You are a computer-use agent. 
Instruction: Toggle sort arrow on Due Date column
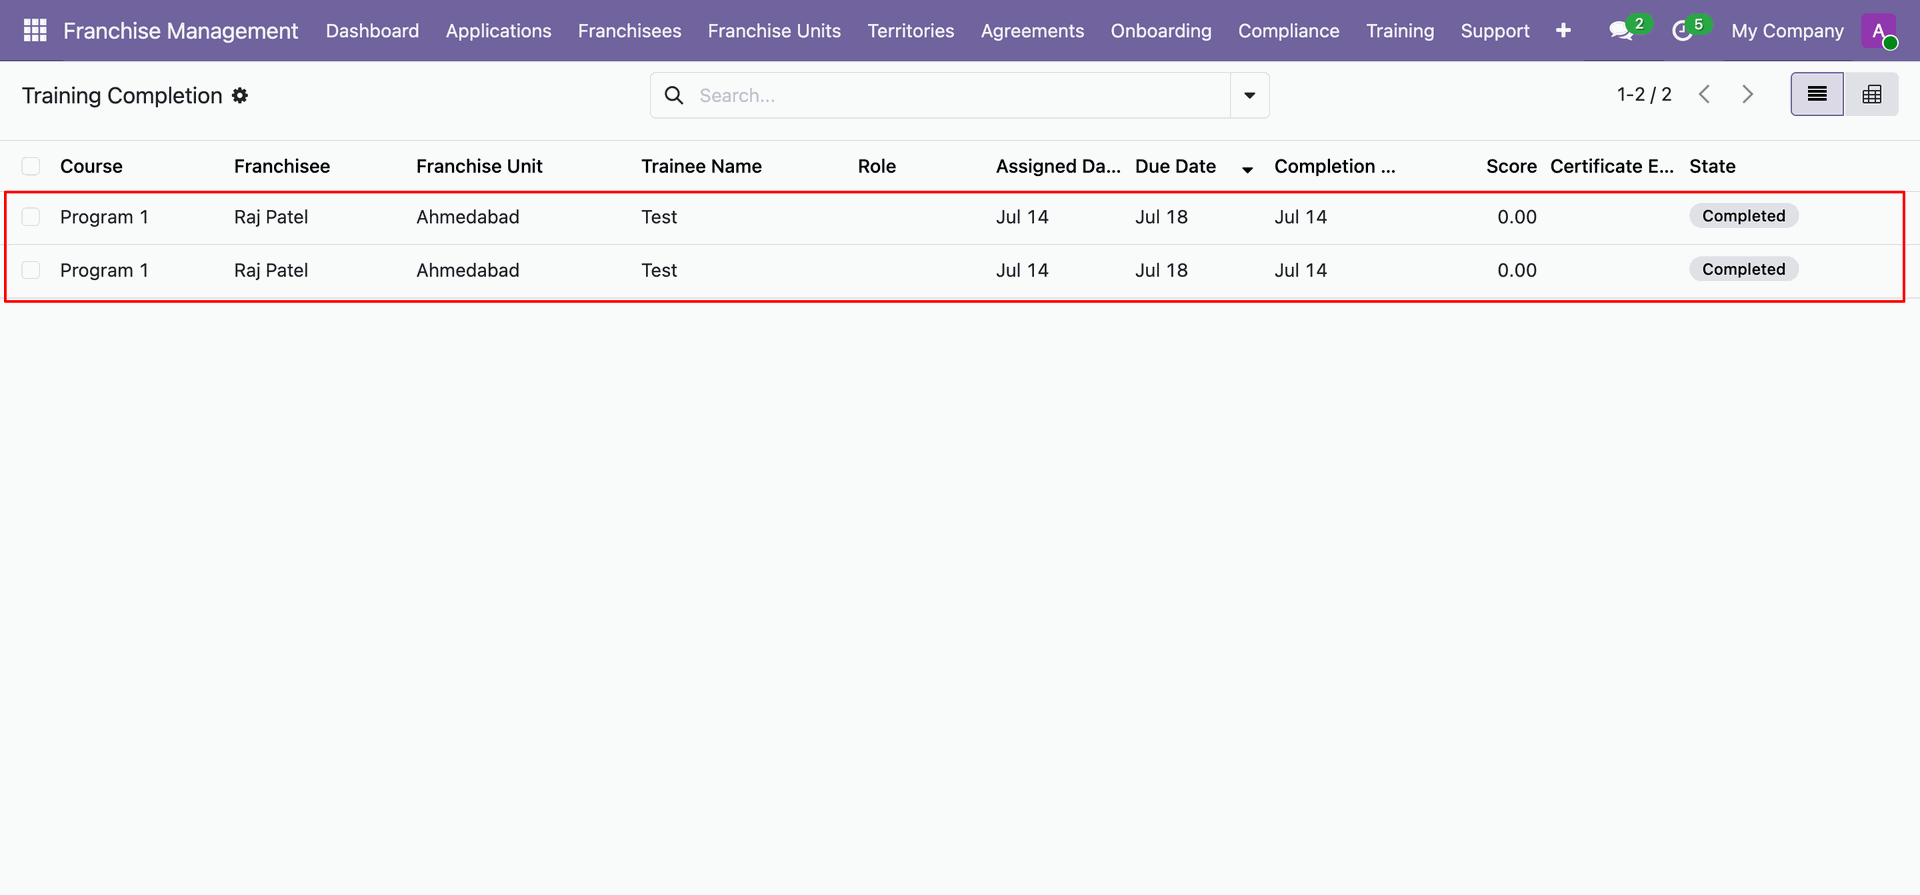1247,169
